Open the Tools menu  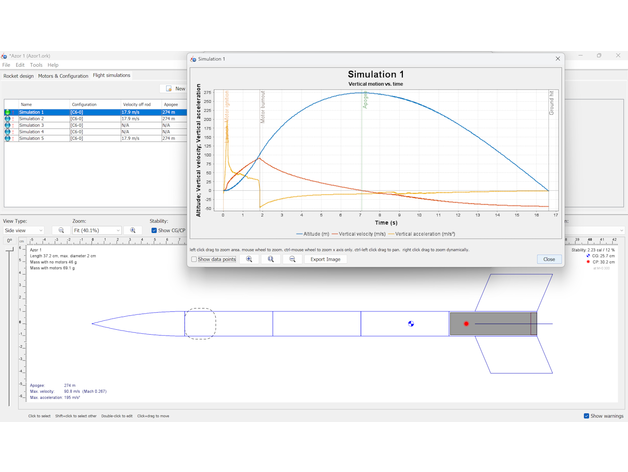36,65
